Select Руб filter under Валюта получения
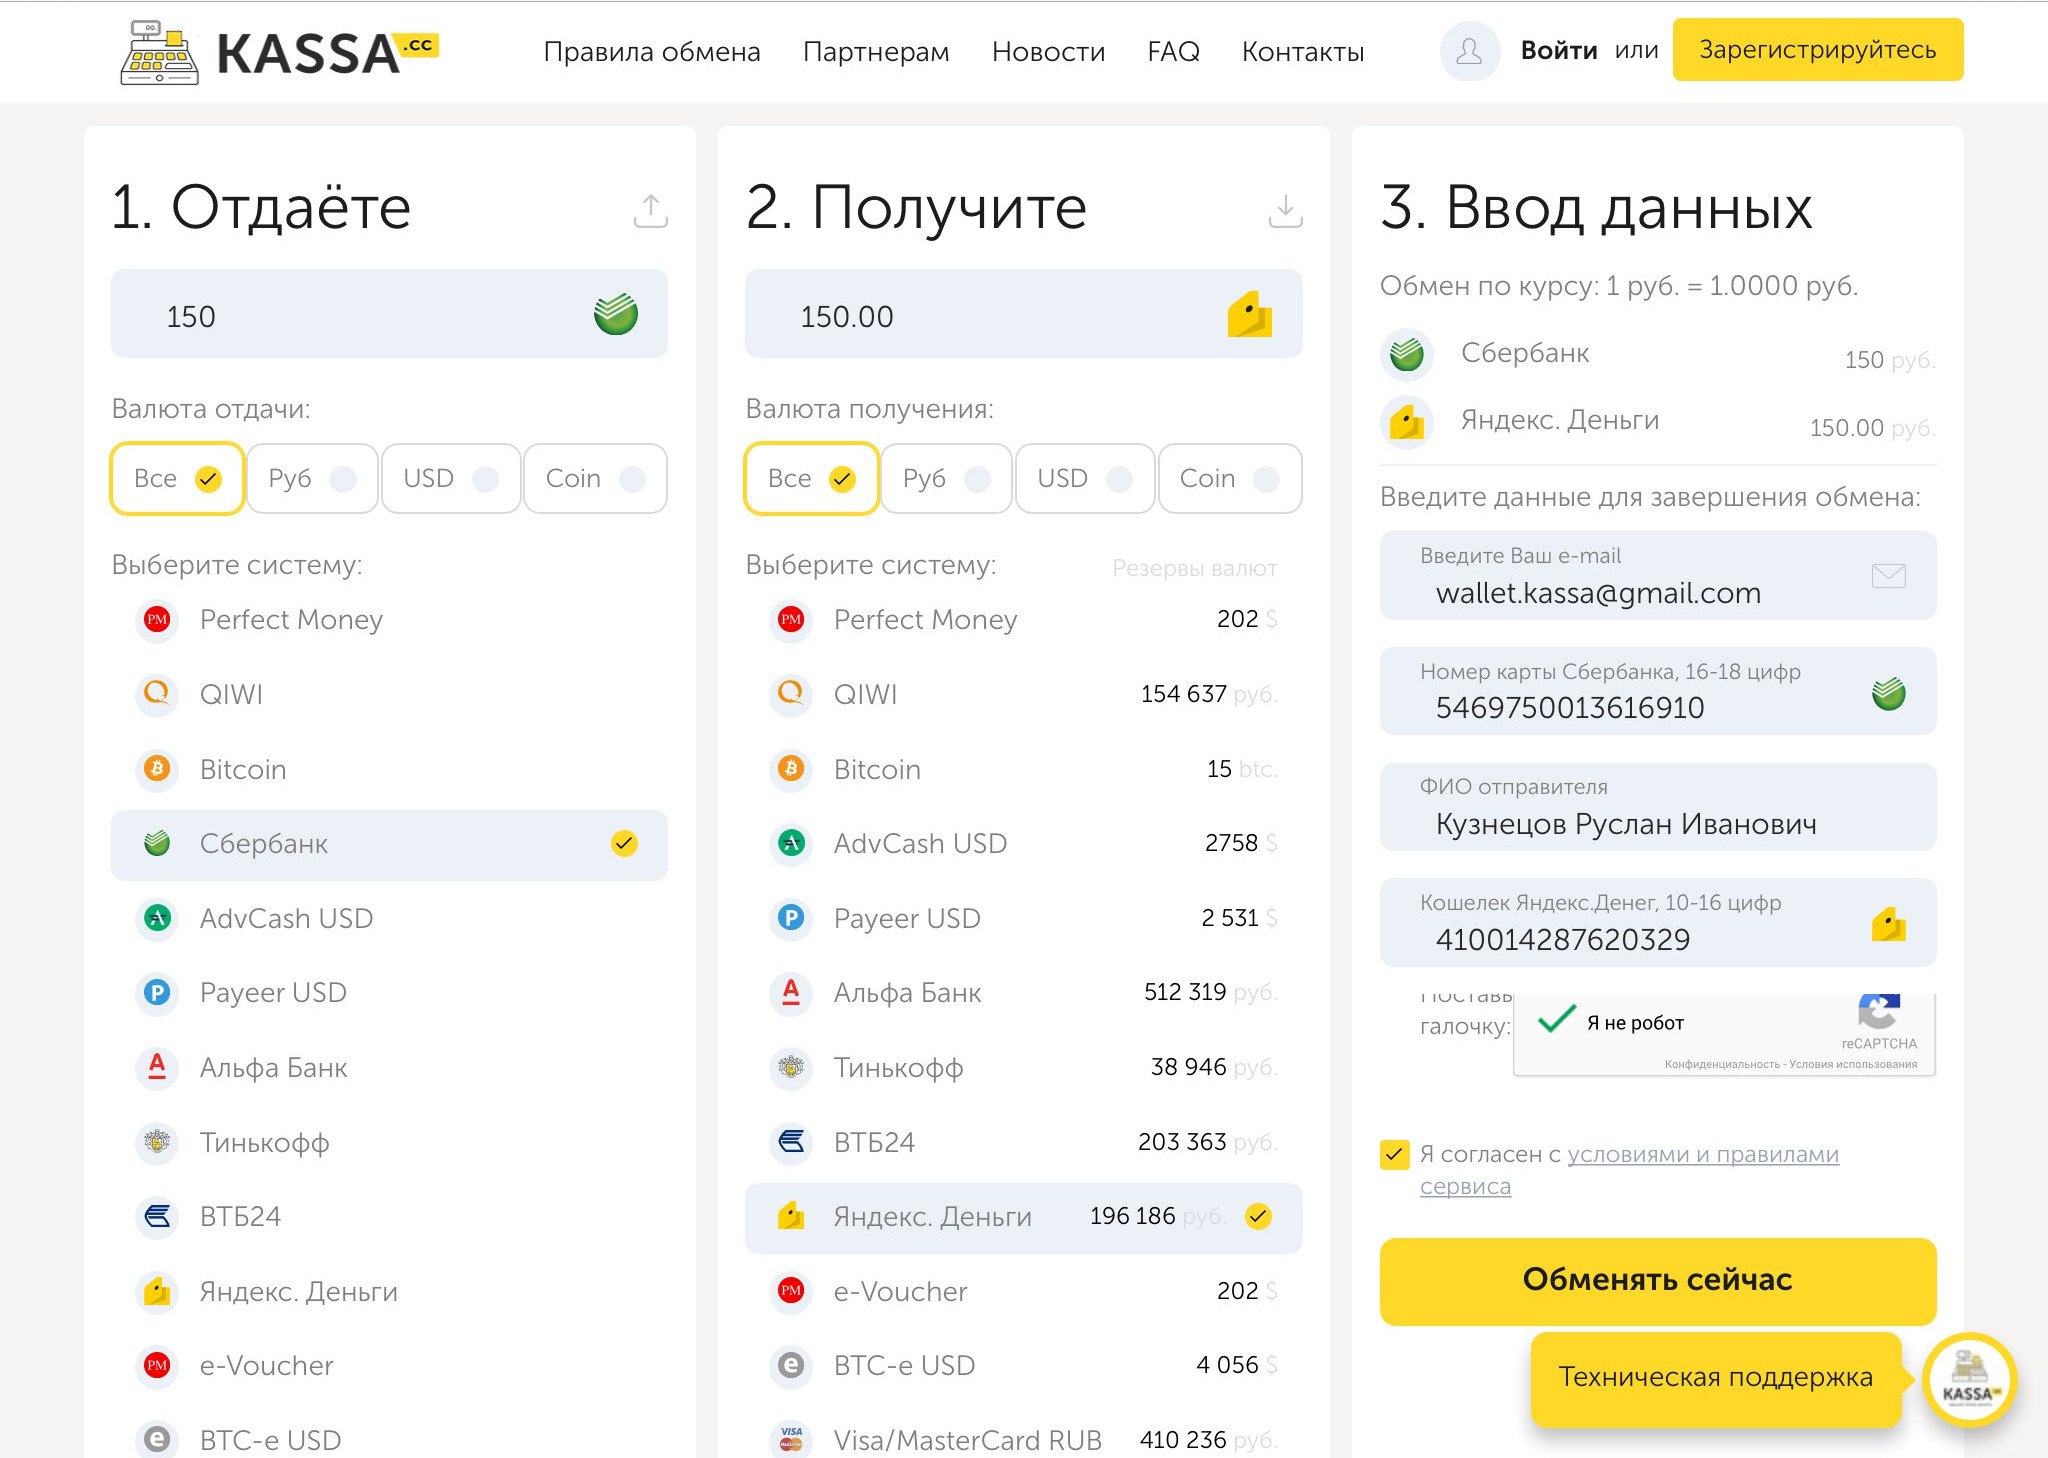 click(946, 478)
